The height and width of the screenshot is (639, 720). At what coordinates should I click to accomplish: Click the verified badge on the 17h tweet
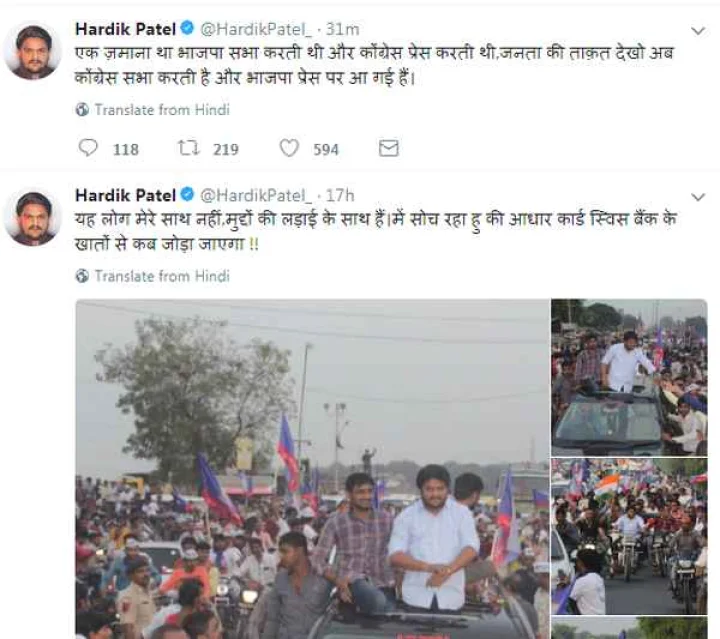click(187, 194)
